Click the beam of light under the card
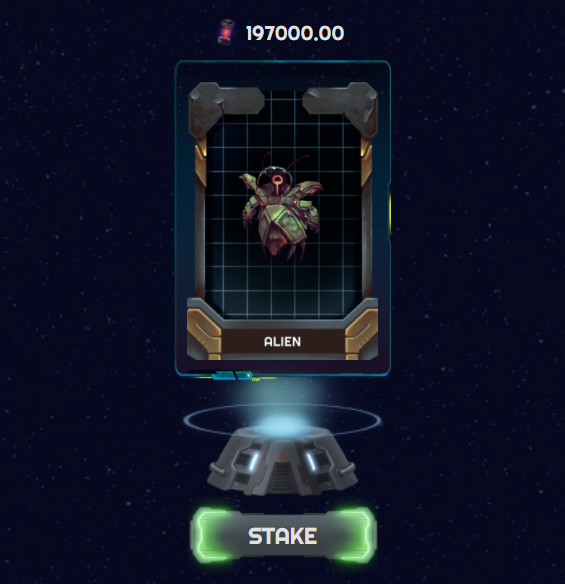The image size is (565, 584). coord(282,396)
